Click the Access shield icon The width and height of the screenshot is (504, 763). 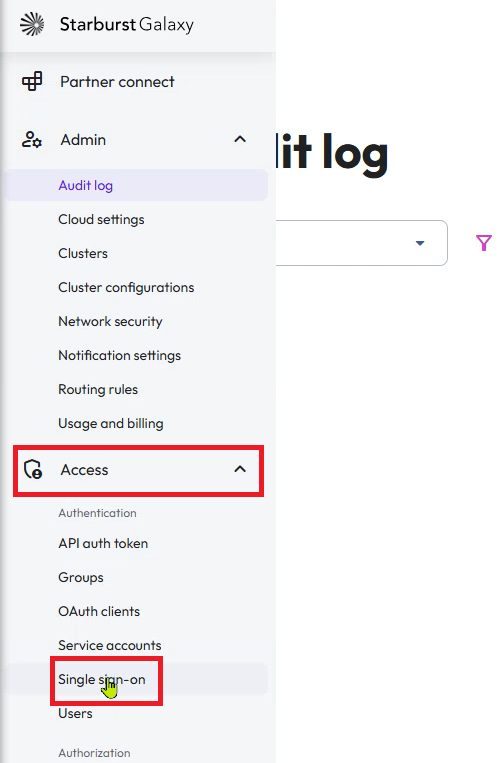click(33, 470)
